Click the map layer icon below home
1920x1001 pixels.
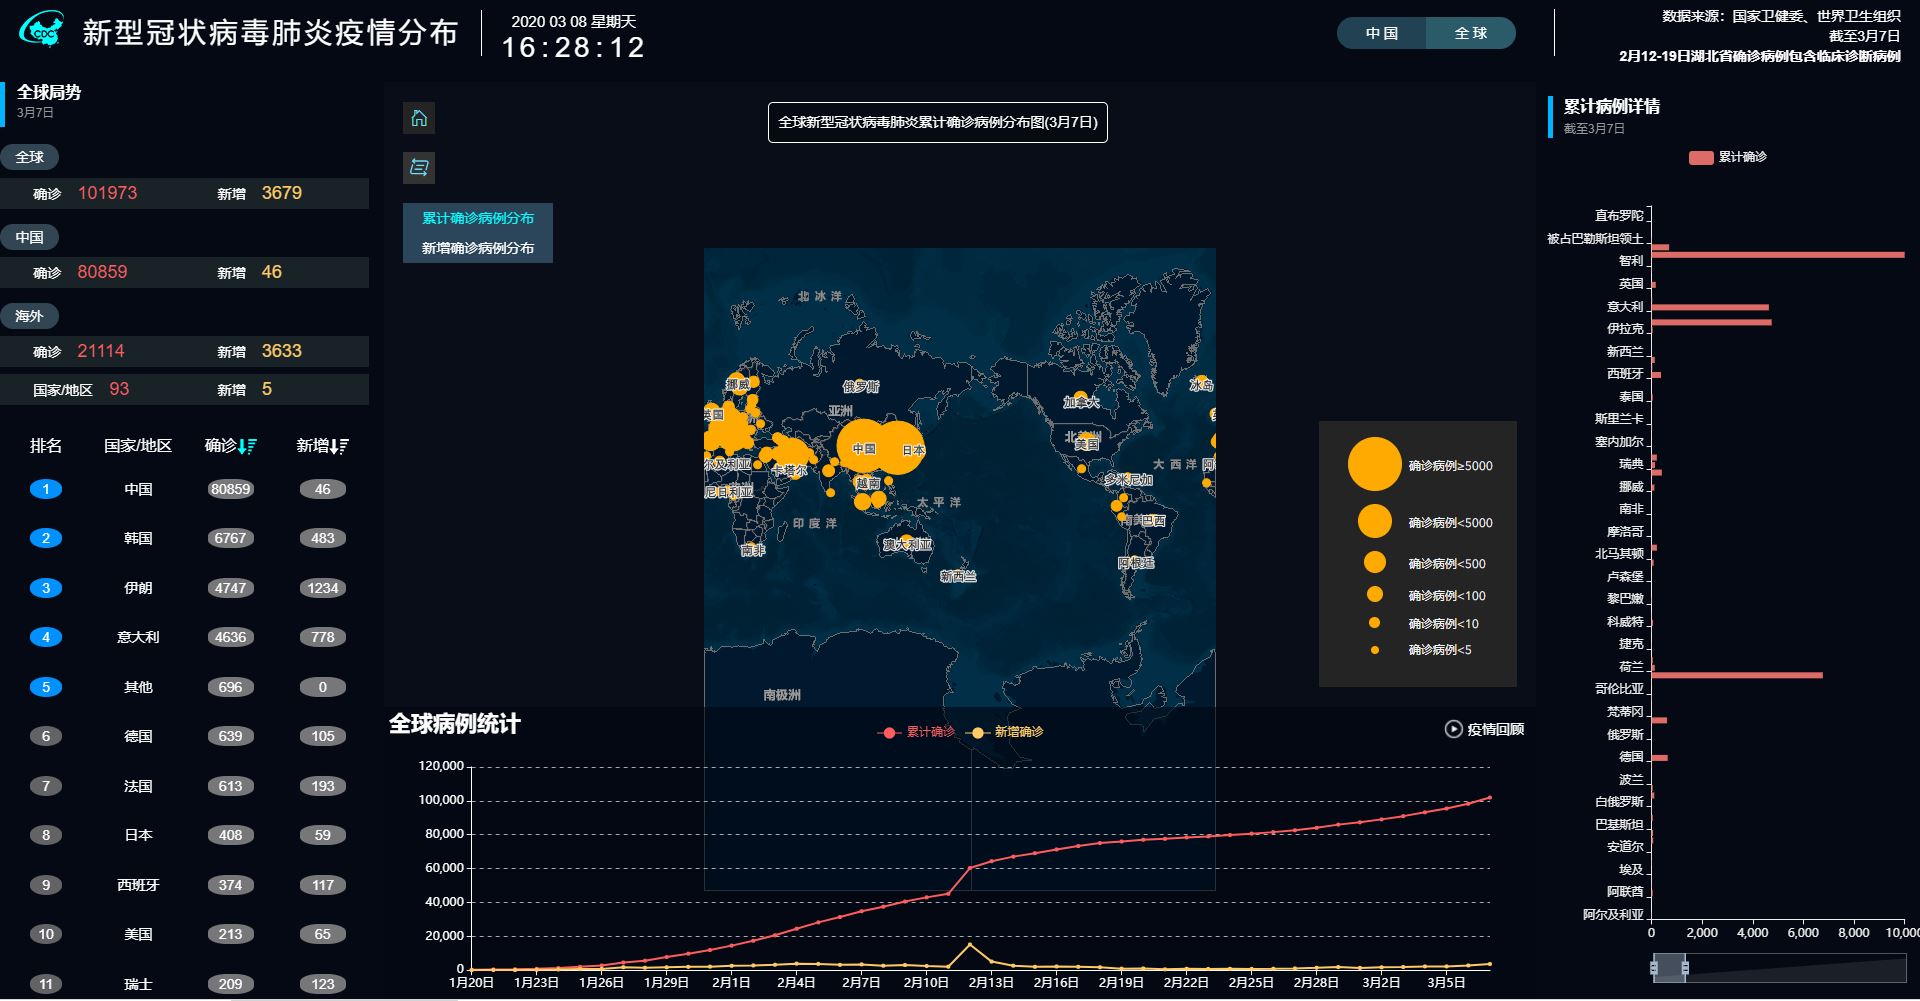(419, 167)
